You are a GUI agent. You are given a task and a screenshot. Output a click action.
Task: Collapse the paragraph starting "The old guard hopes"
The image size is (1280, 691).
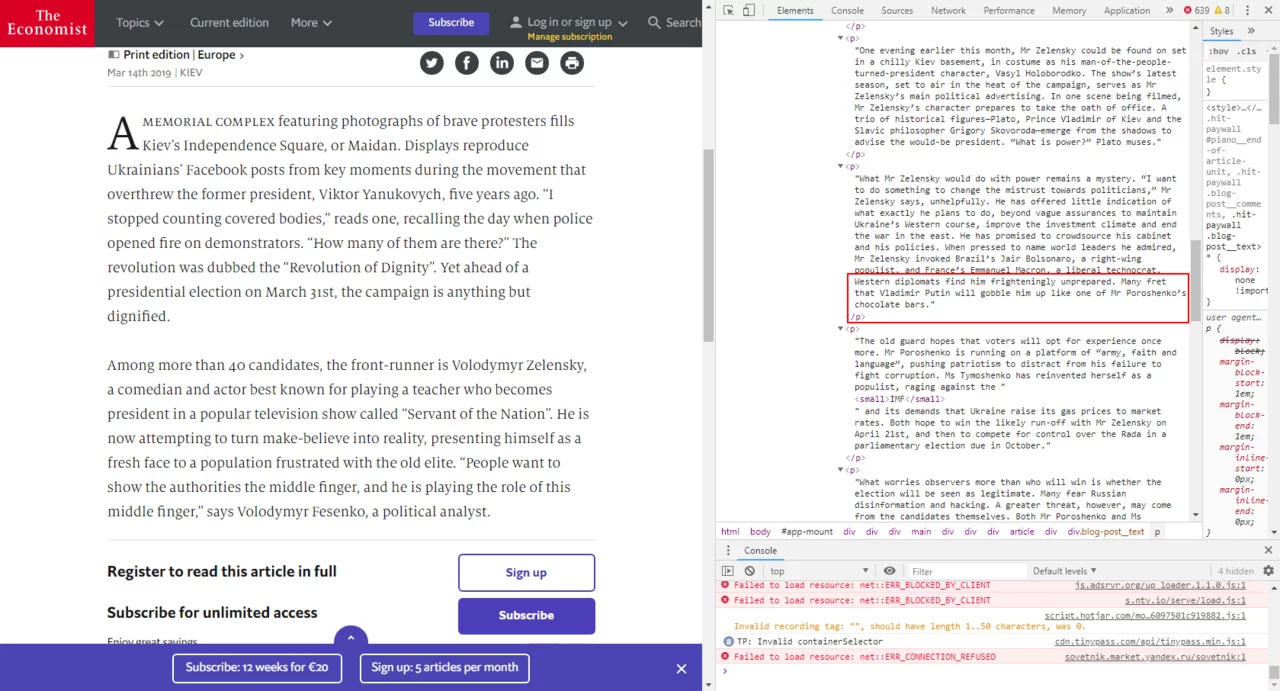(x=840, y=328)
